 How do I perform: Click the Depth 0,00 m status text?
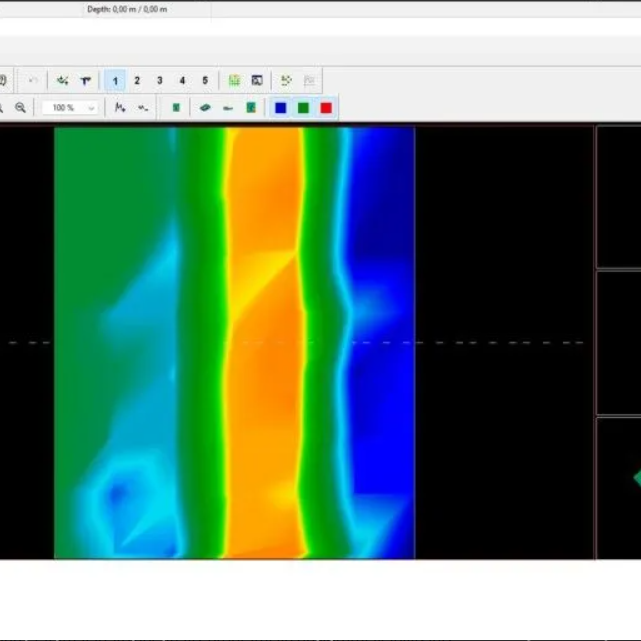click(x=127, y=9)
